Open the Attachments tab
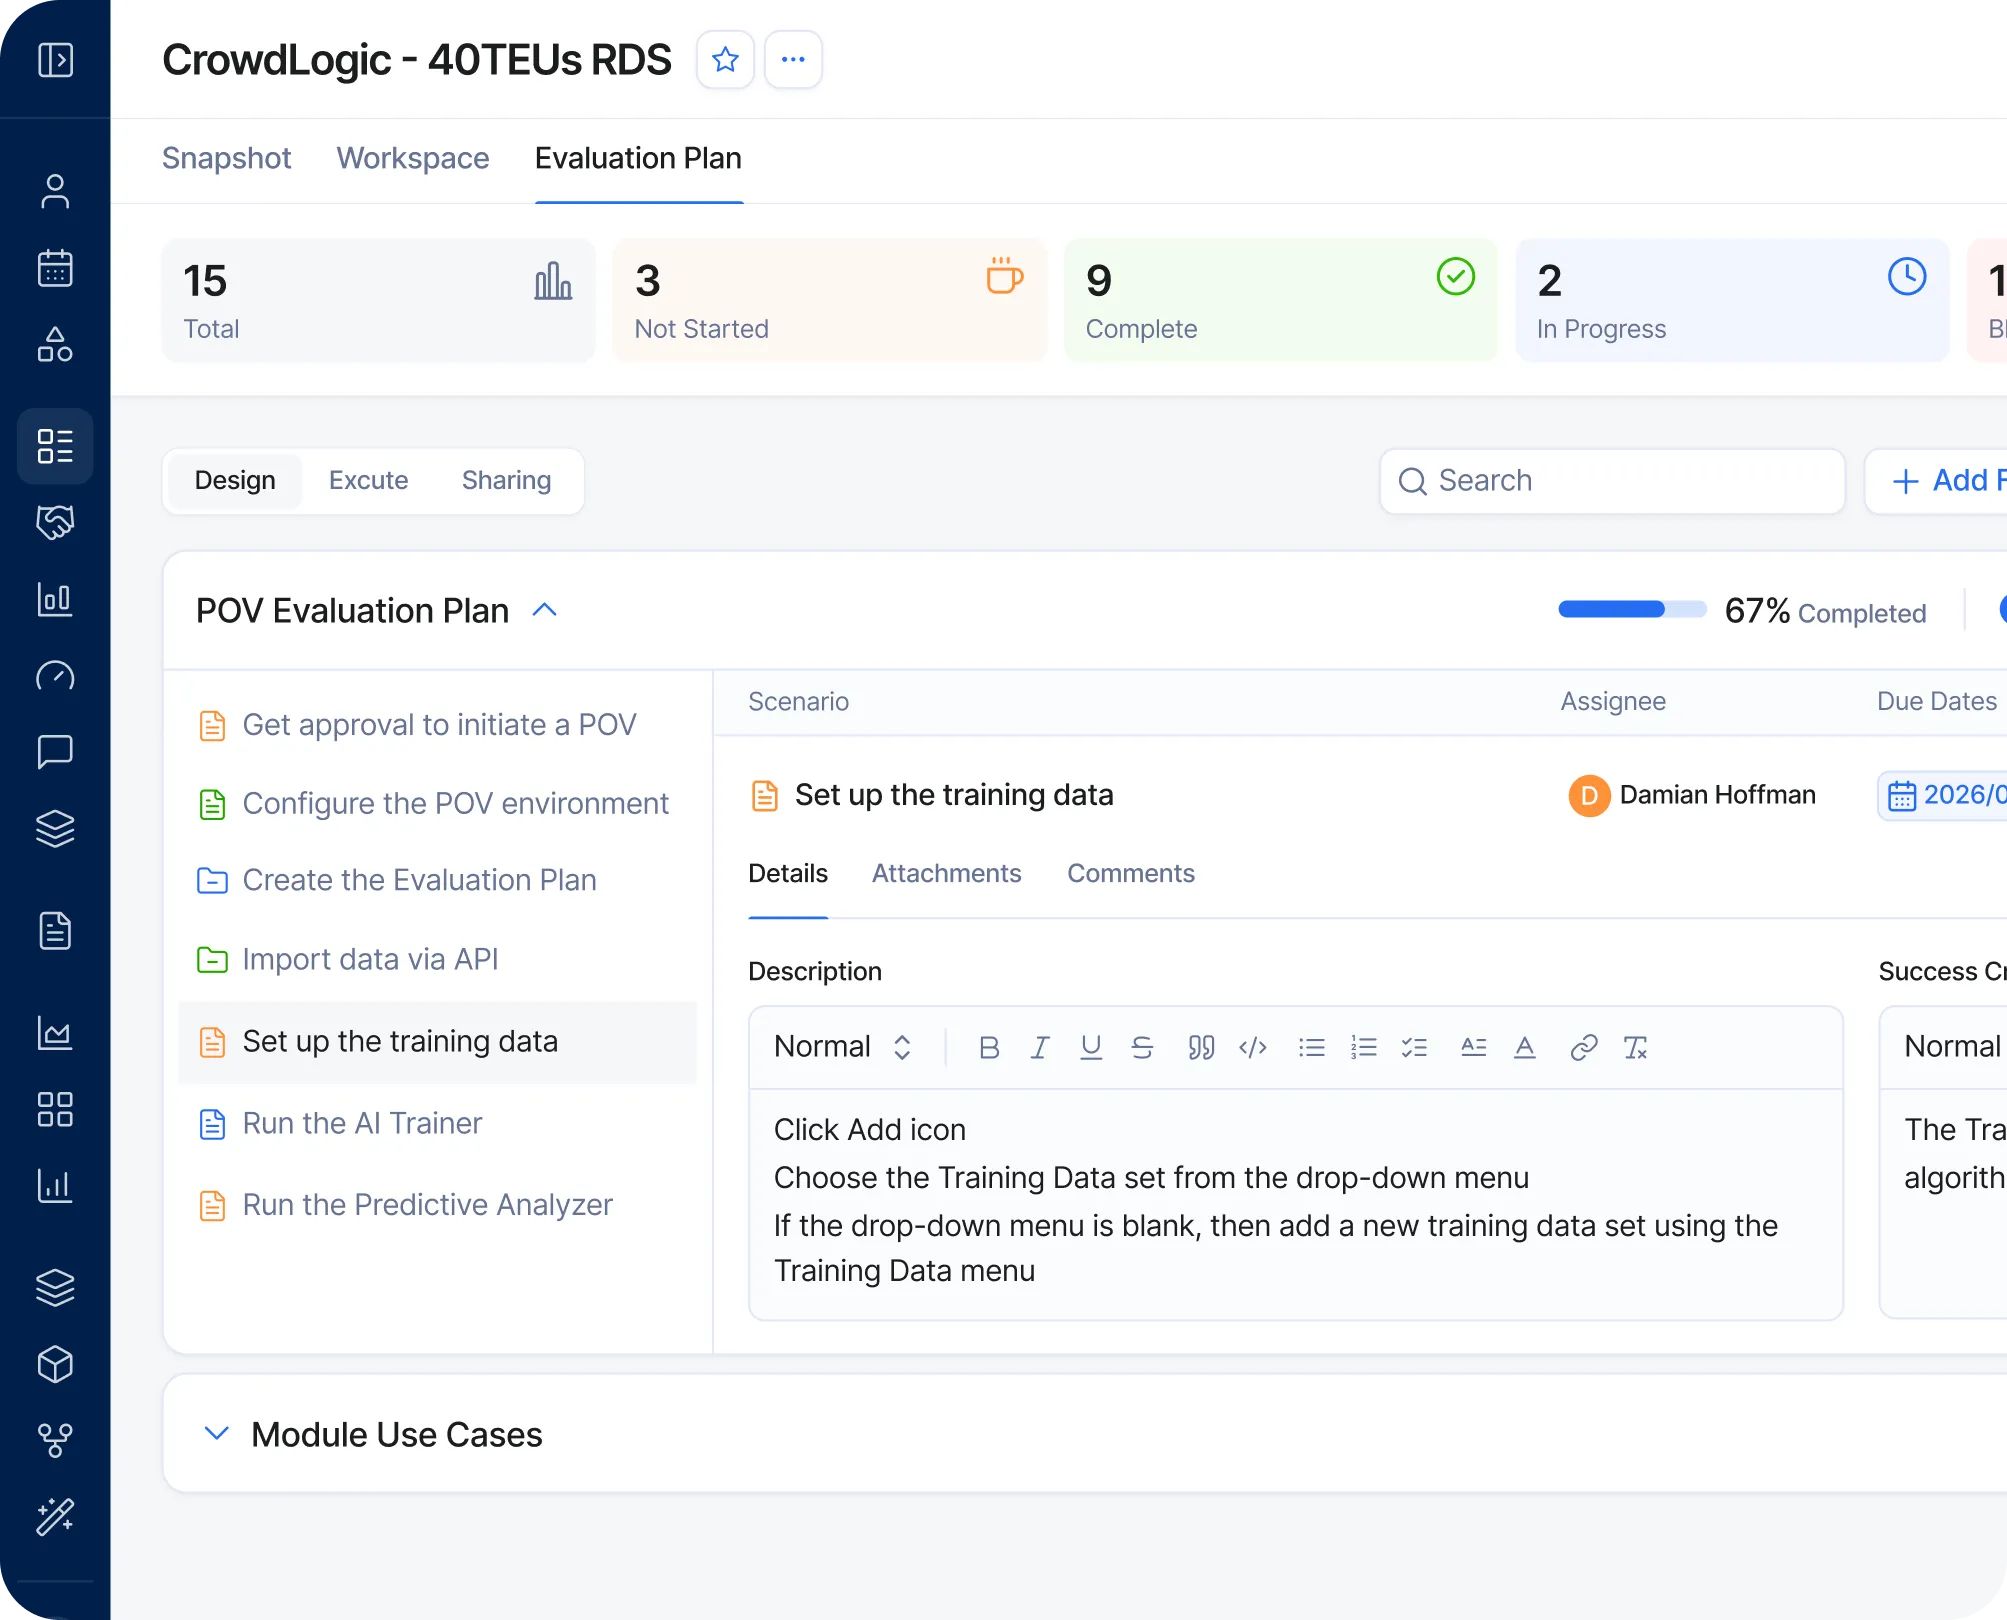Viewport: 2007px width, 1620px height. click(x=946, y=873)
